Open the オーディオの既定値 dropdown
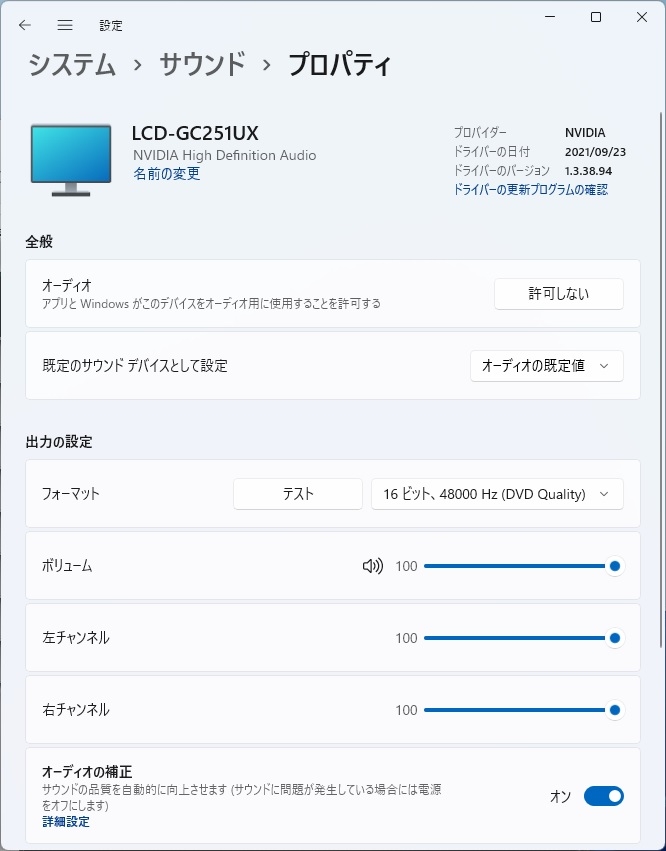This screenshot has height=851, width=666. [546, 366]
